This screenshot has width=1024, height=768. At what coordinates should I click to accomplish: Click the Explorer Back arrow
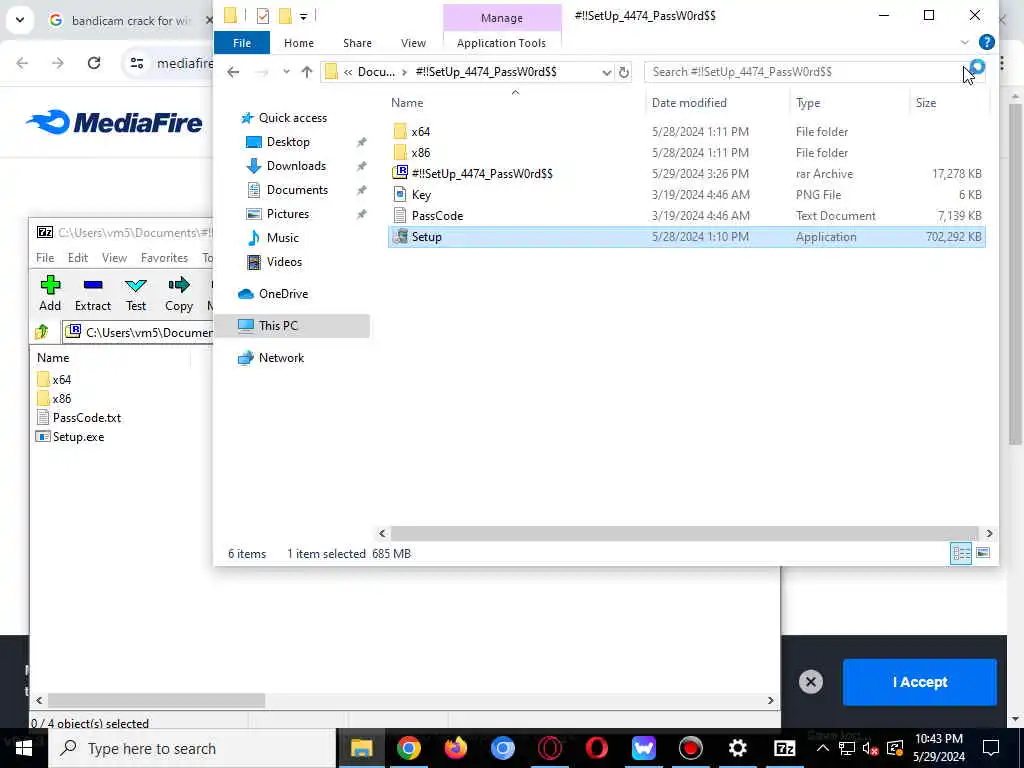tap(233, 72)
